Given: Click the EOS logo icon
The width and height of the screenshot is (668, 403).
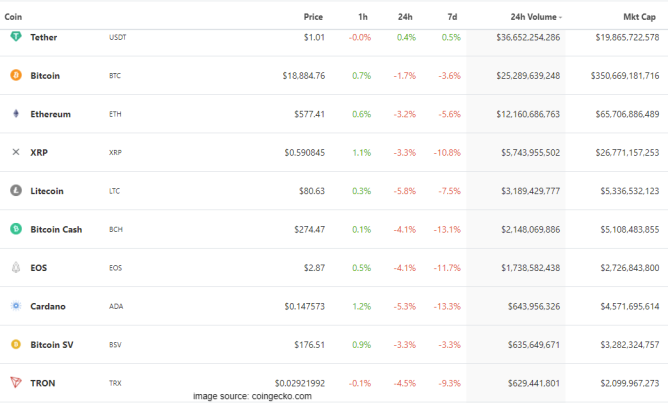Looking at the screenshot, I should click(16, 267).
